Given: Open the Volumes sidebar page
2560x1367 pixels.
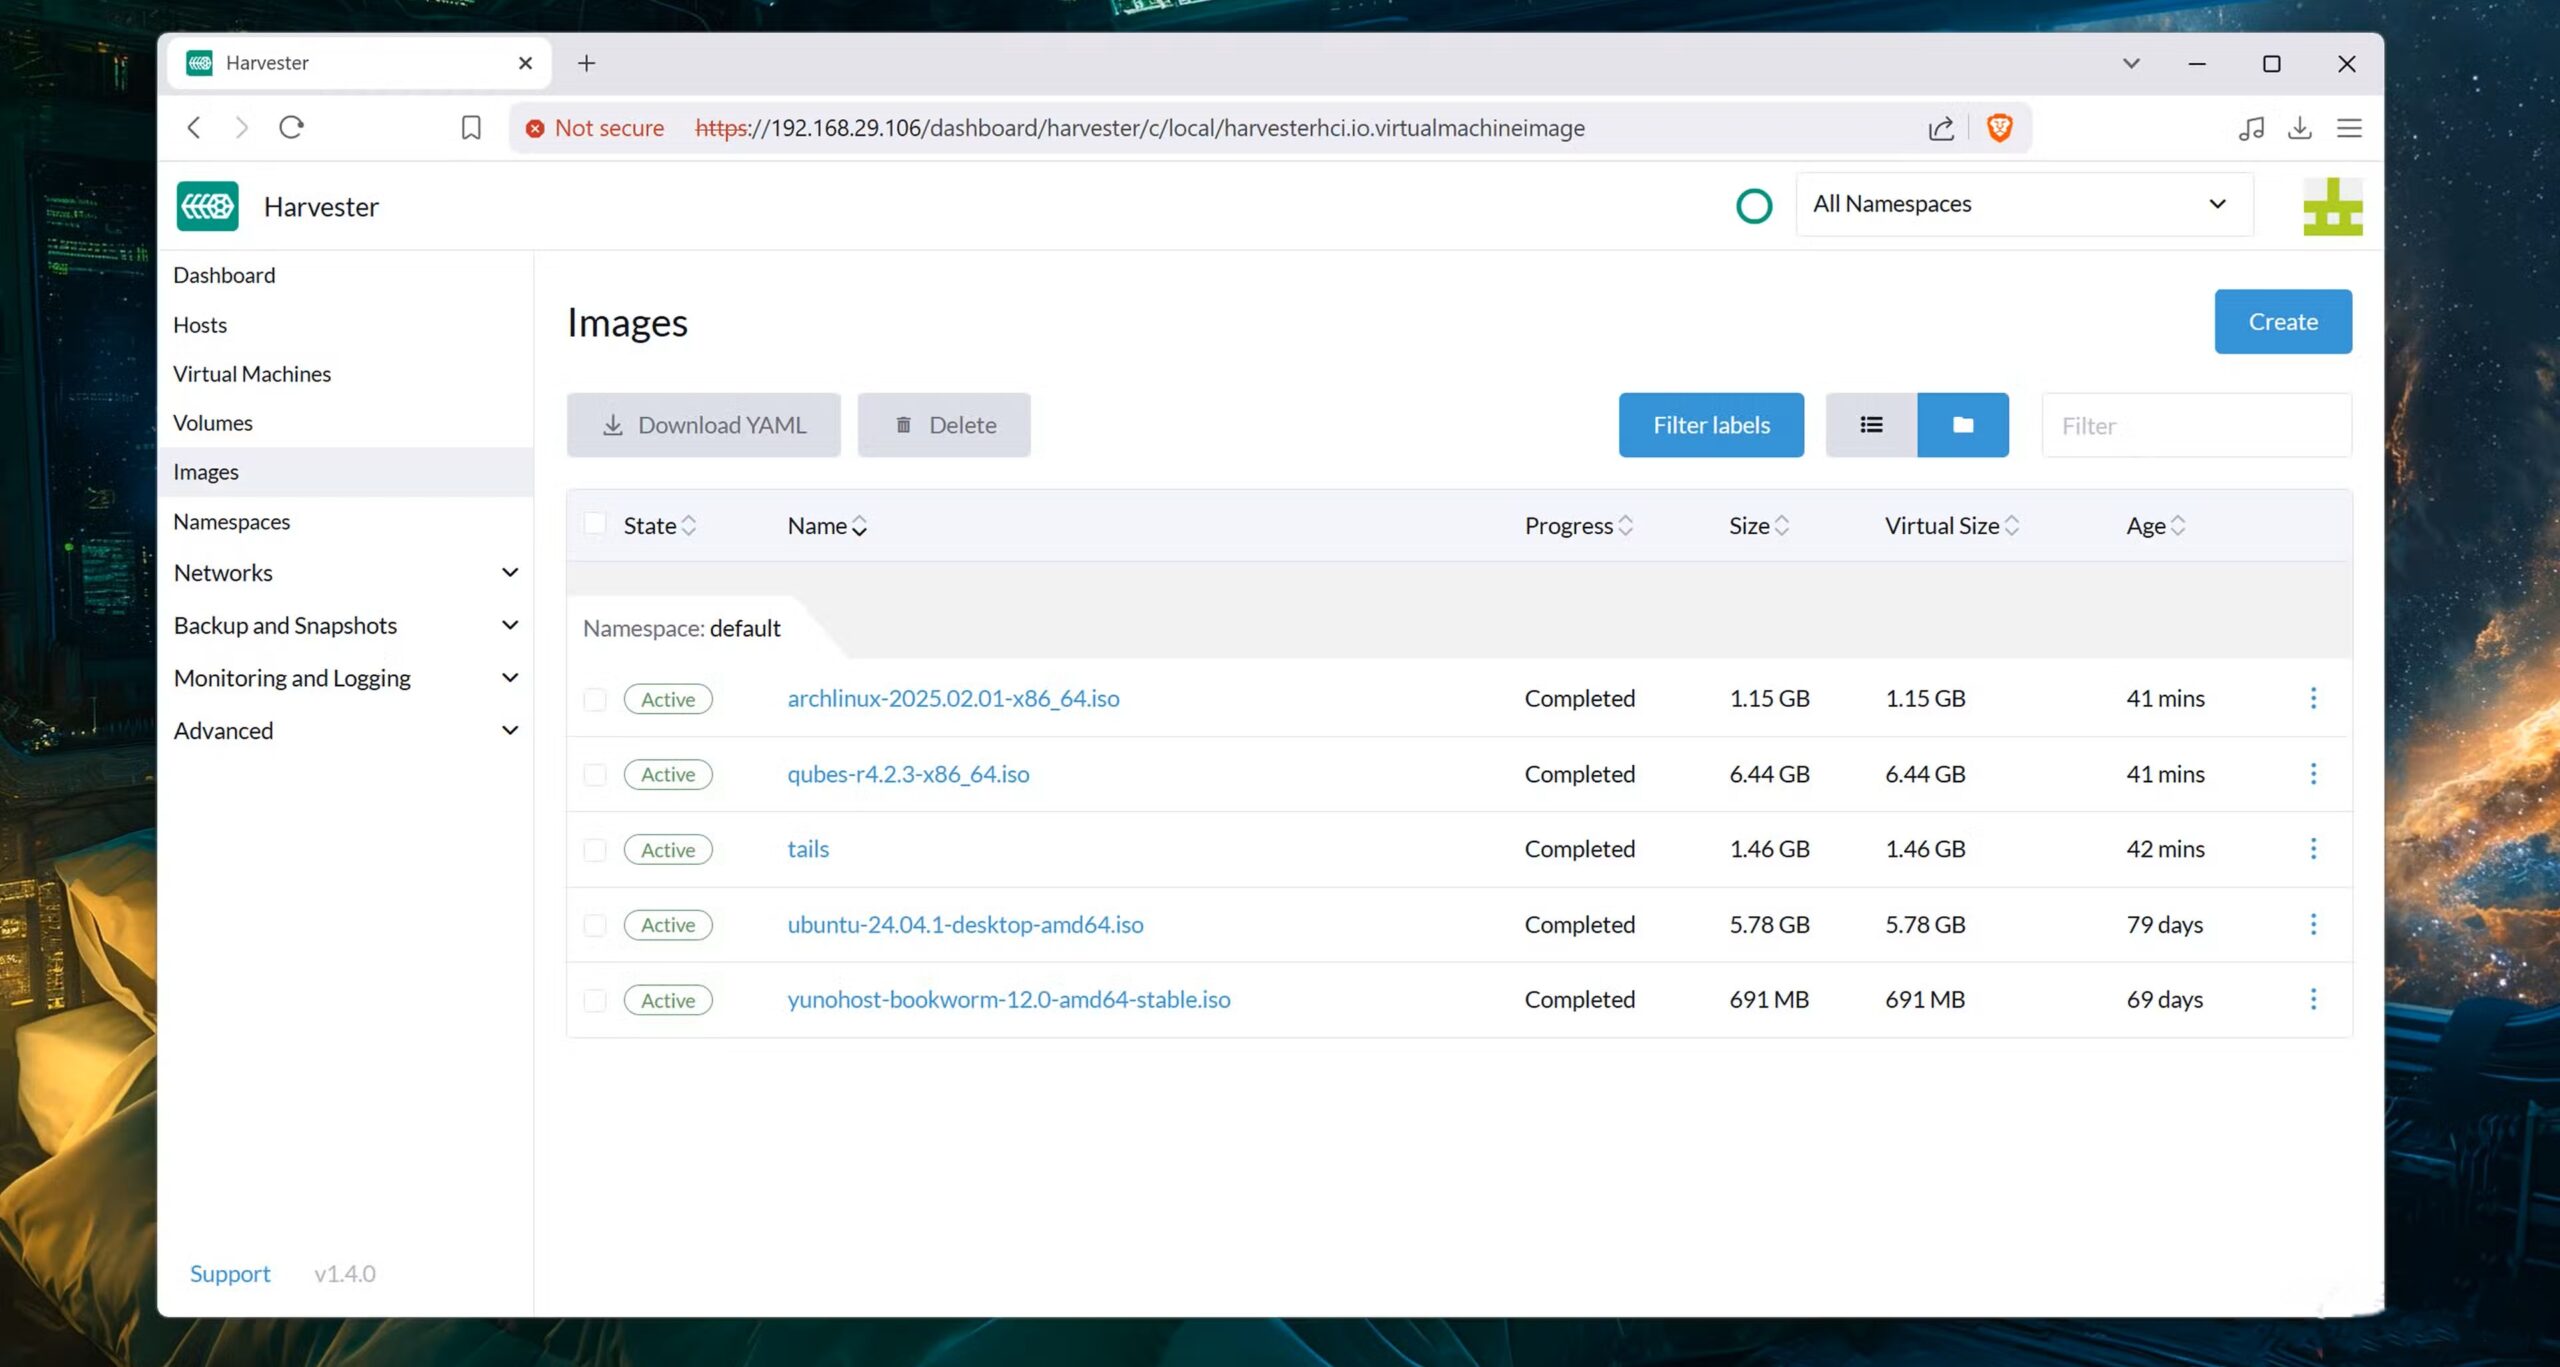Looking at the screenshot, I should point(213,423).
